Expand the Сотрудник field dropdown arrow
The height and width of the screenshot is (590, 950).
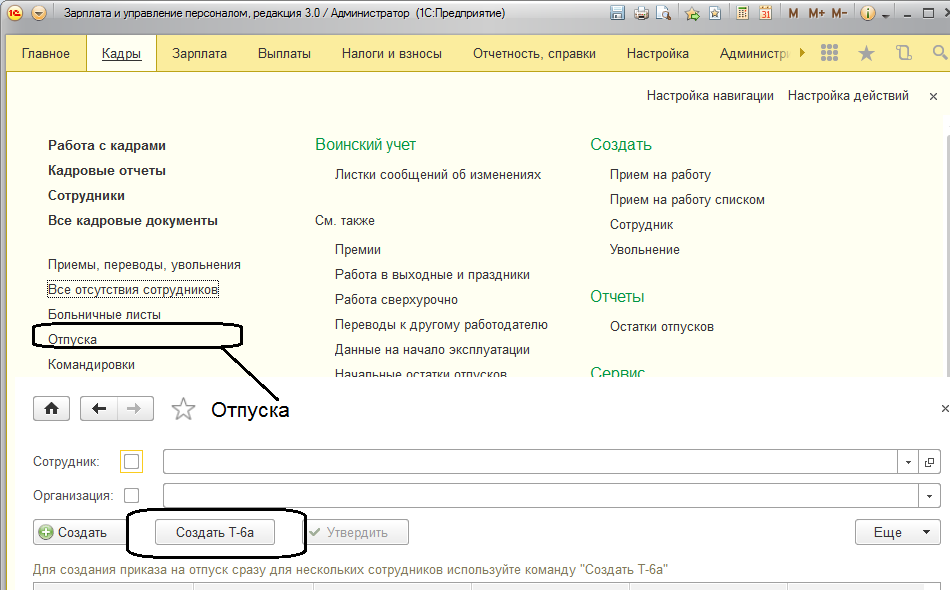pyautogui.click(x=908, y=462)
